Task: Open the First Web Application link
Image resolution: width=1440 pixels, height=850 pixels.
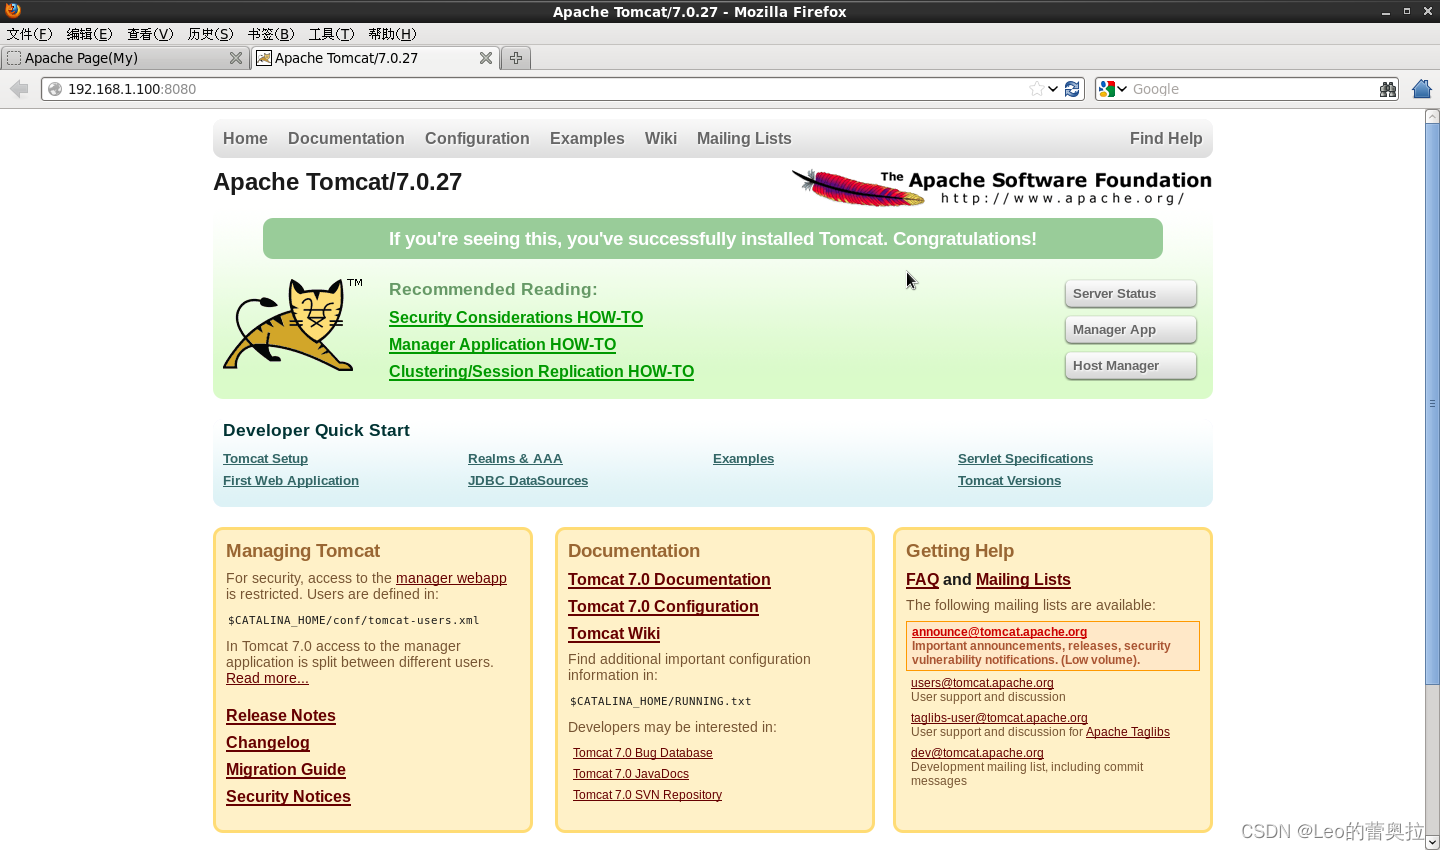Action: (291, 480)
